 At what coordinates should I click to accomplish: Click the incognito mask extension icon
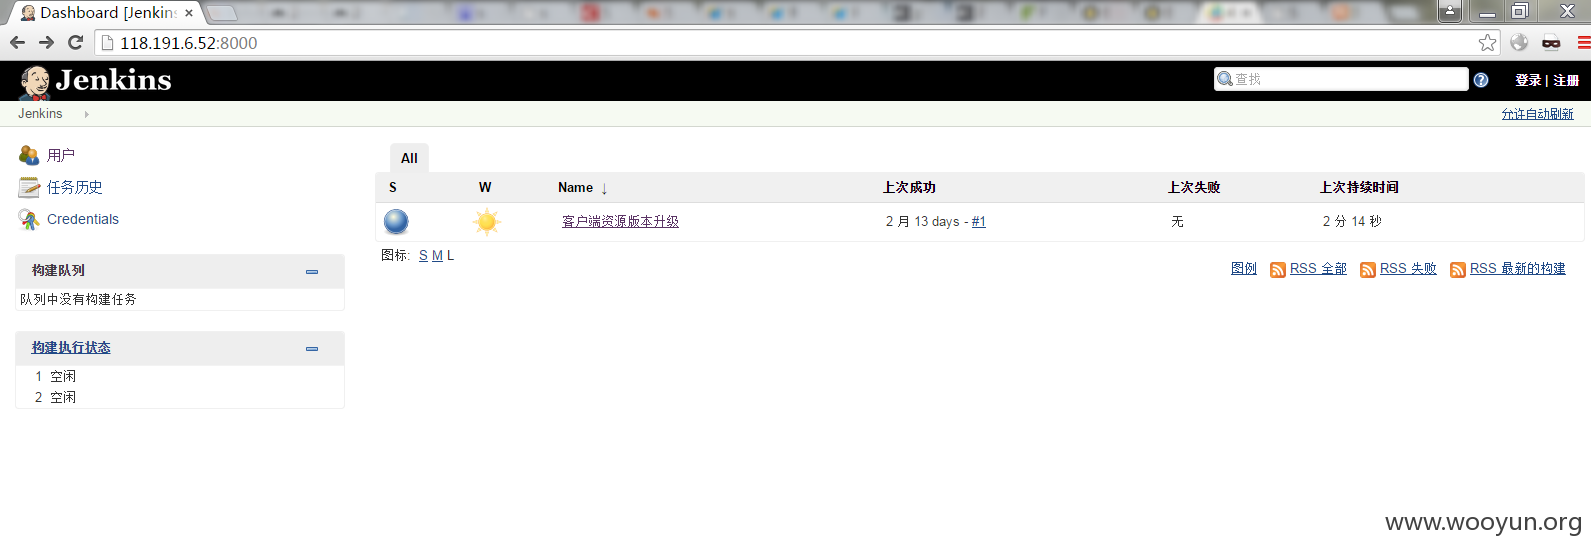(x=1551, y=42)
